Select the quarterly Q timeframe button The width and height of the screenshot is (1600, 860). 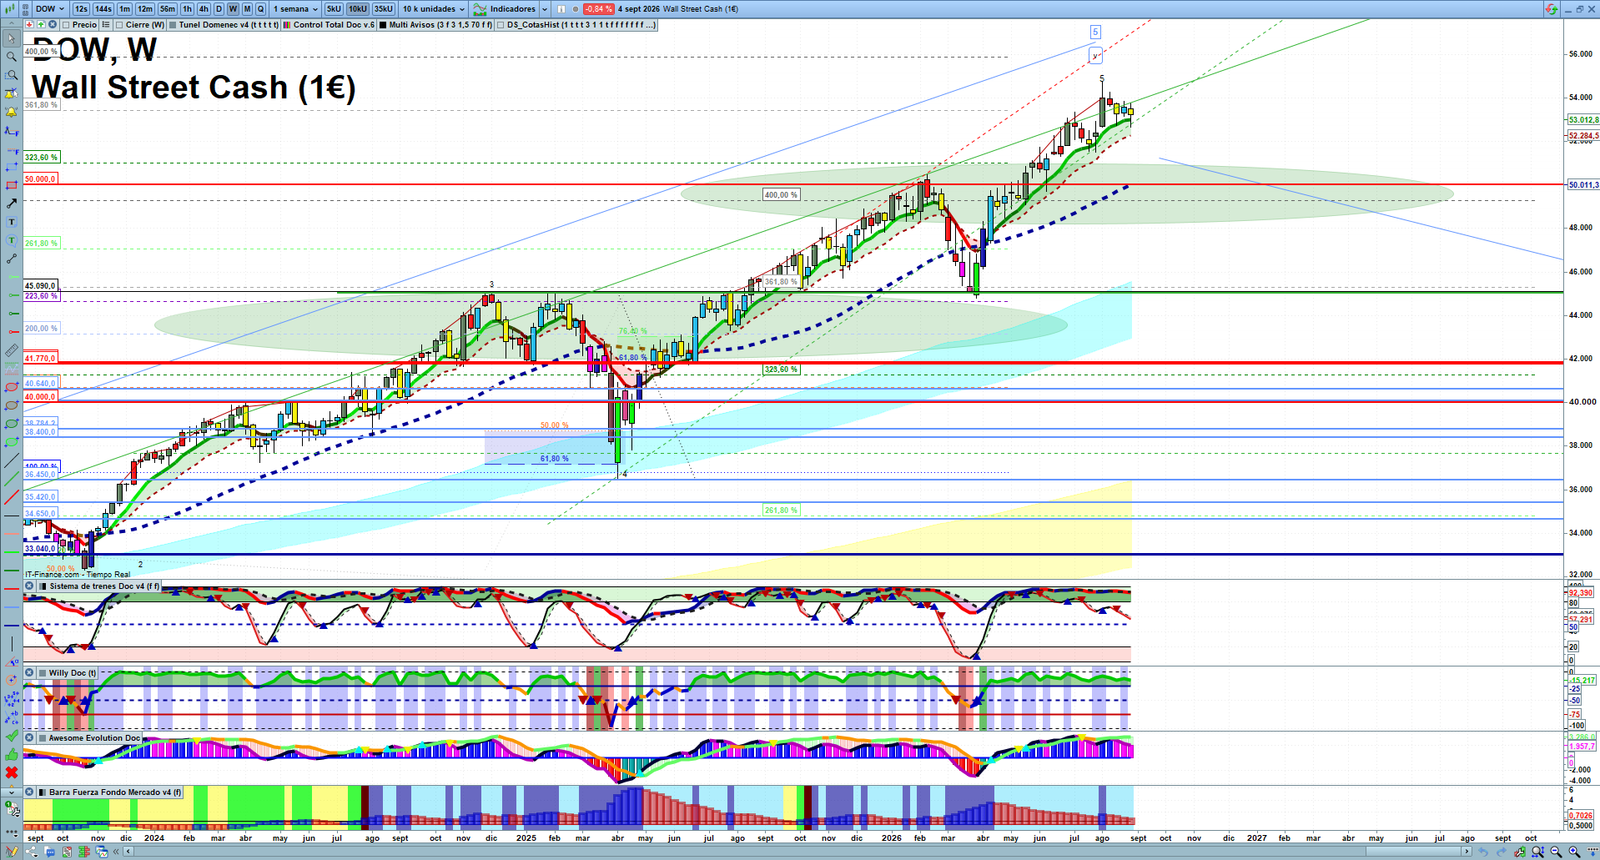tap(260, 9)
